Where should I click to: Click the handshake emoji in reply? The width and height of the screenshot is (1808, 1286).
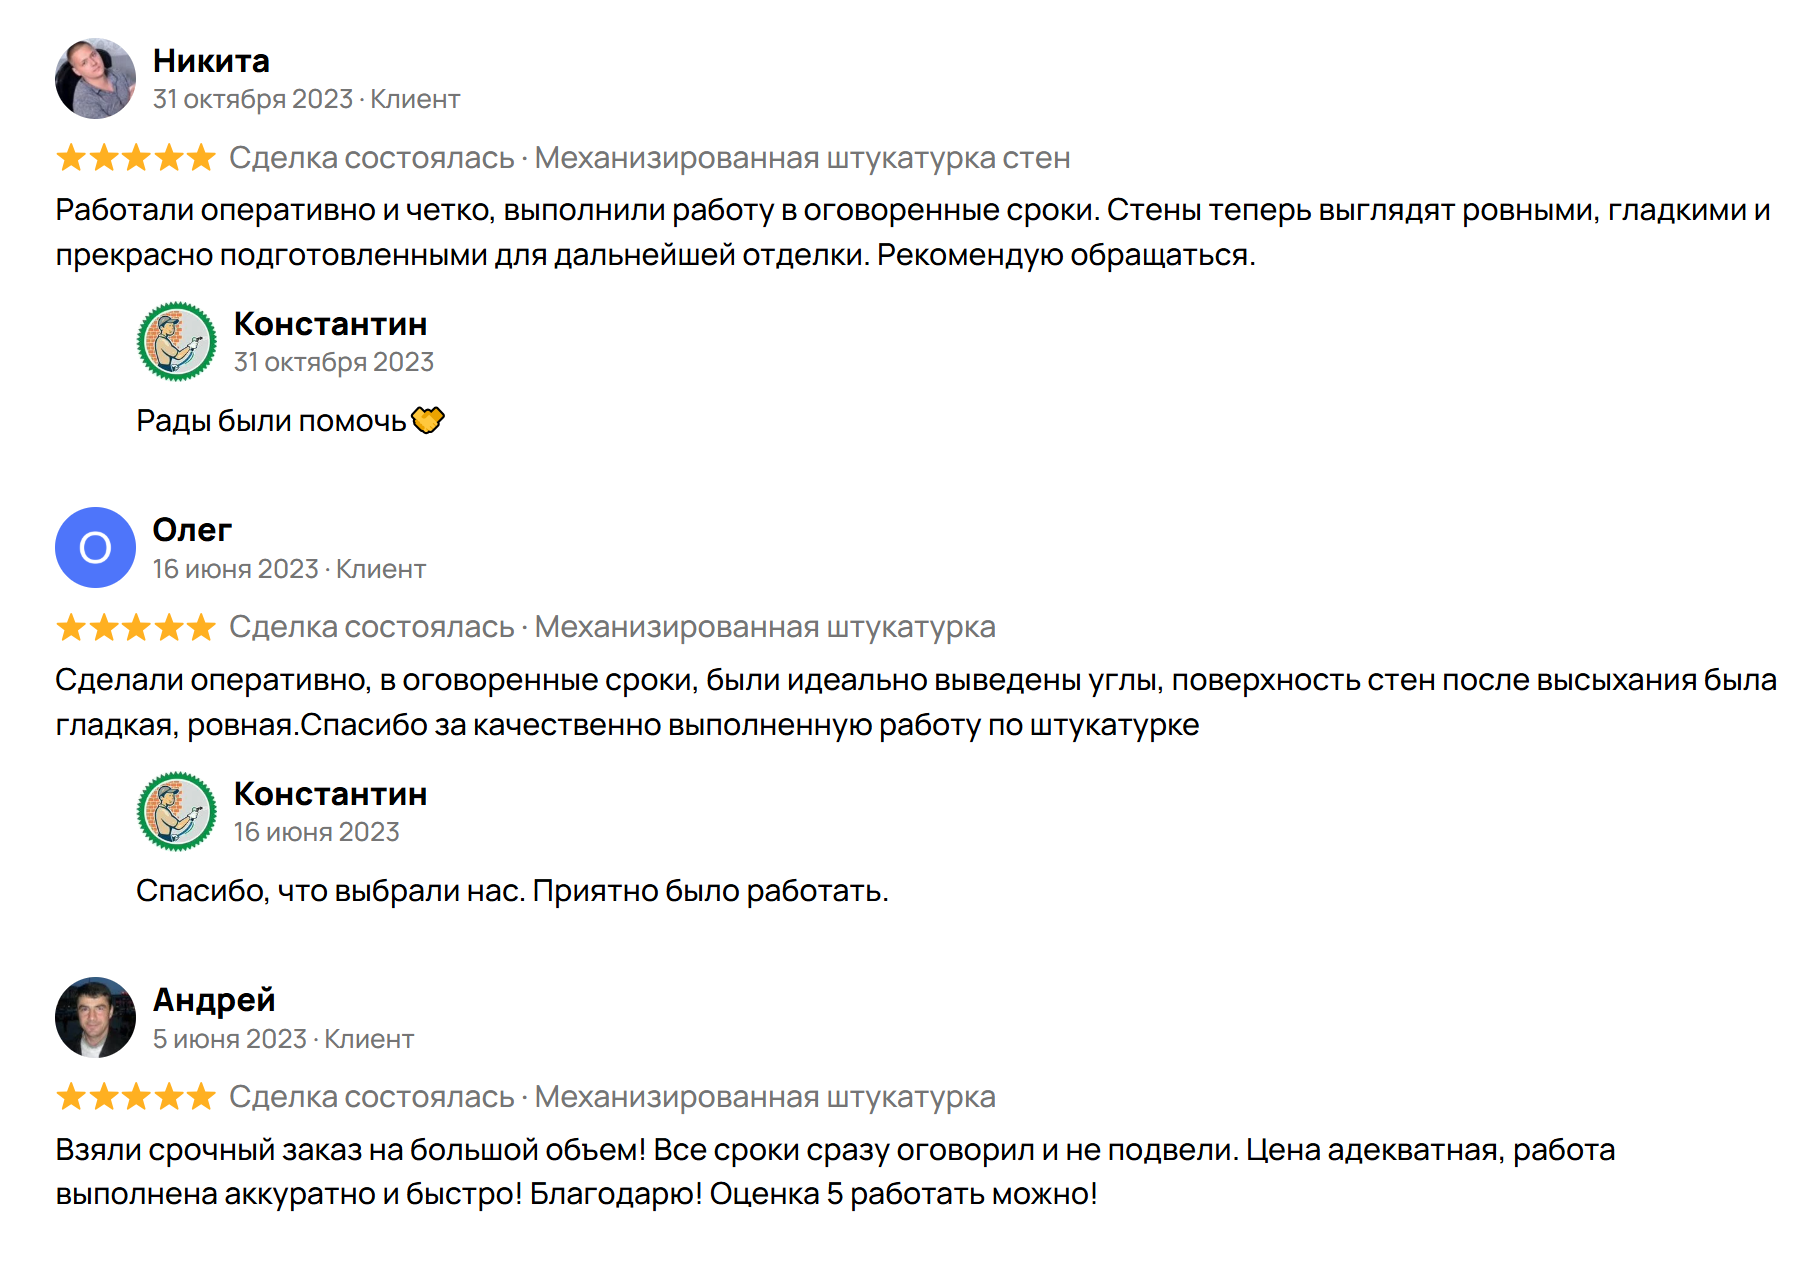(x=428, y=421)
